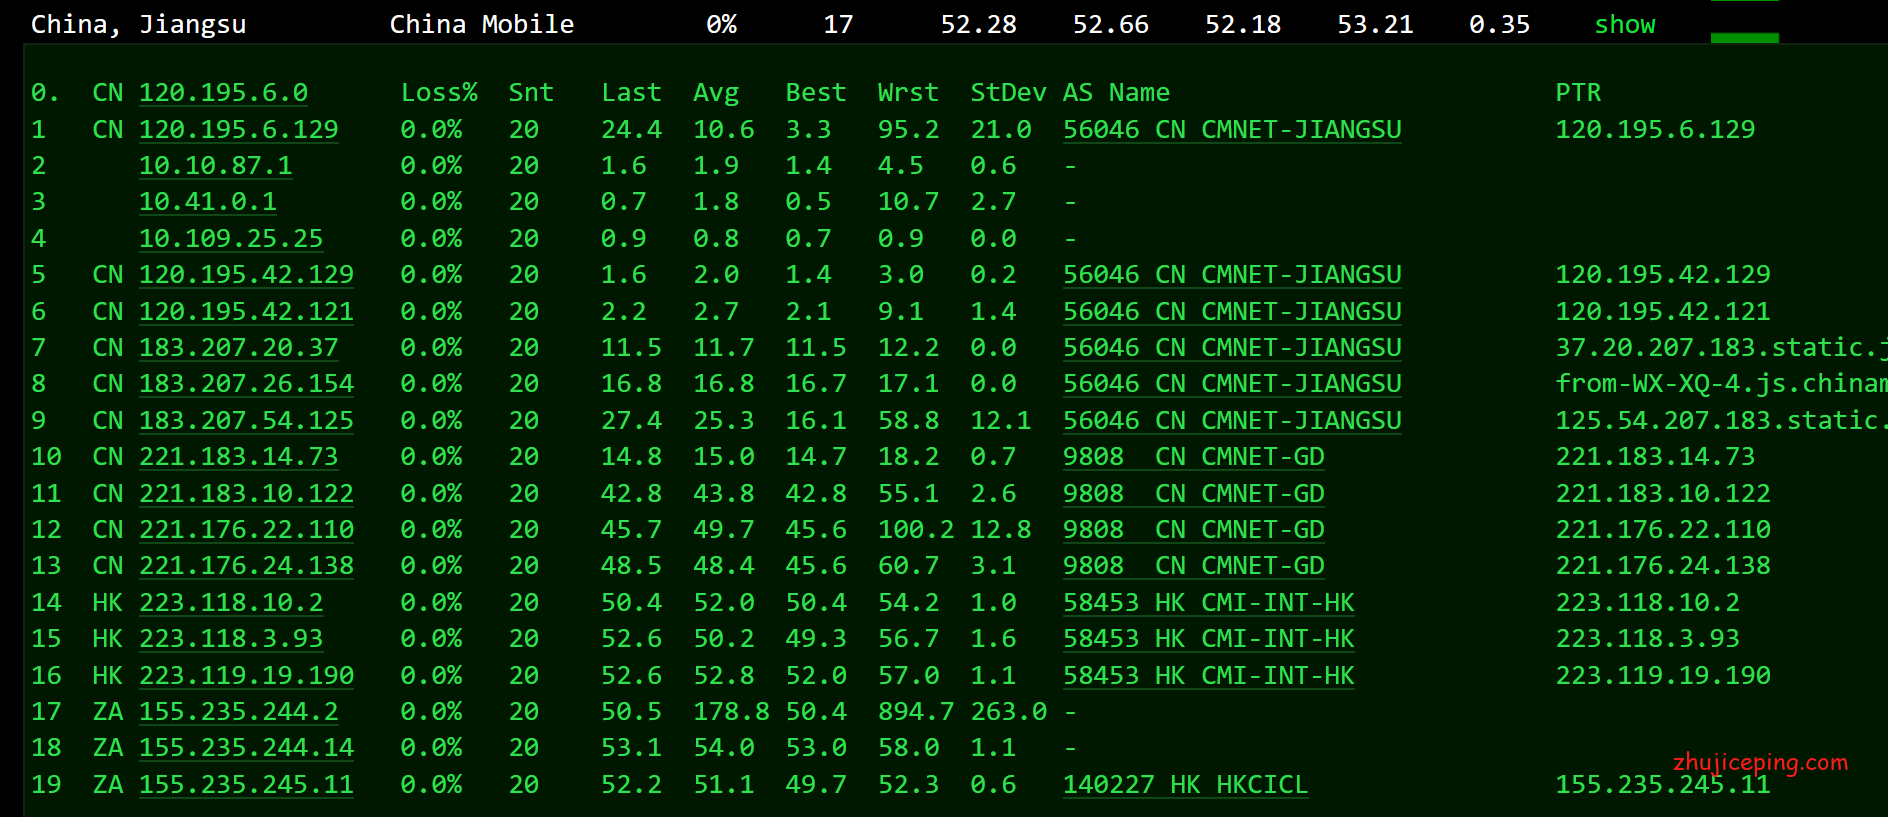Select the 'Wrst' column header

[908, 93]
